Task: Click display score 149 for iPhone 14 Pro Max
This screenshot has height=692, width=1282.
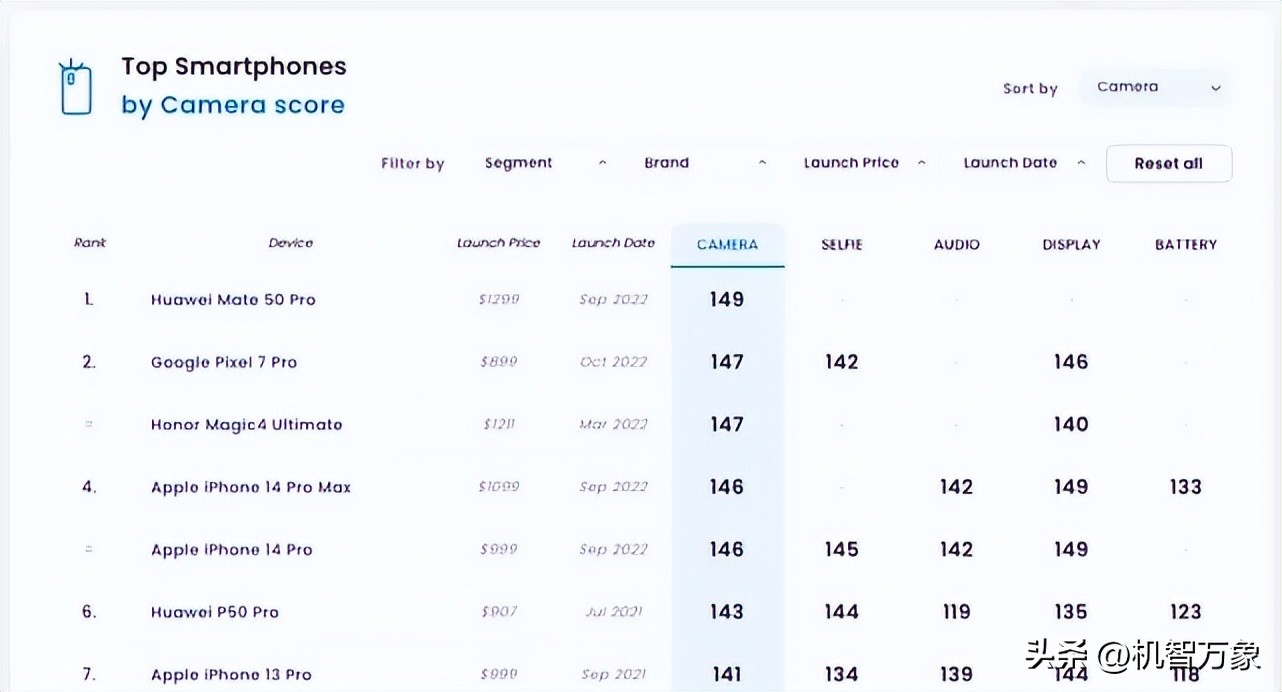Action: (x=1071, y=487)
